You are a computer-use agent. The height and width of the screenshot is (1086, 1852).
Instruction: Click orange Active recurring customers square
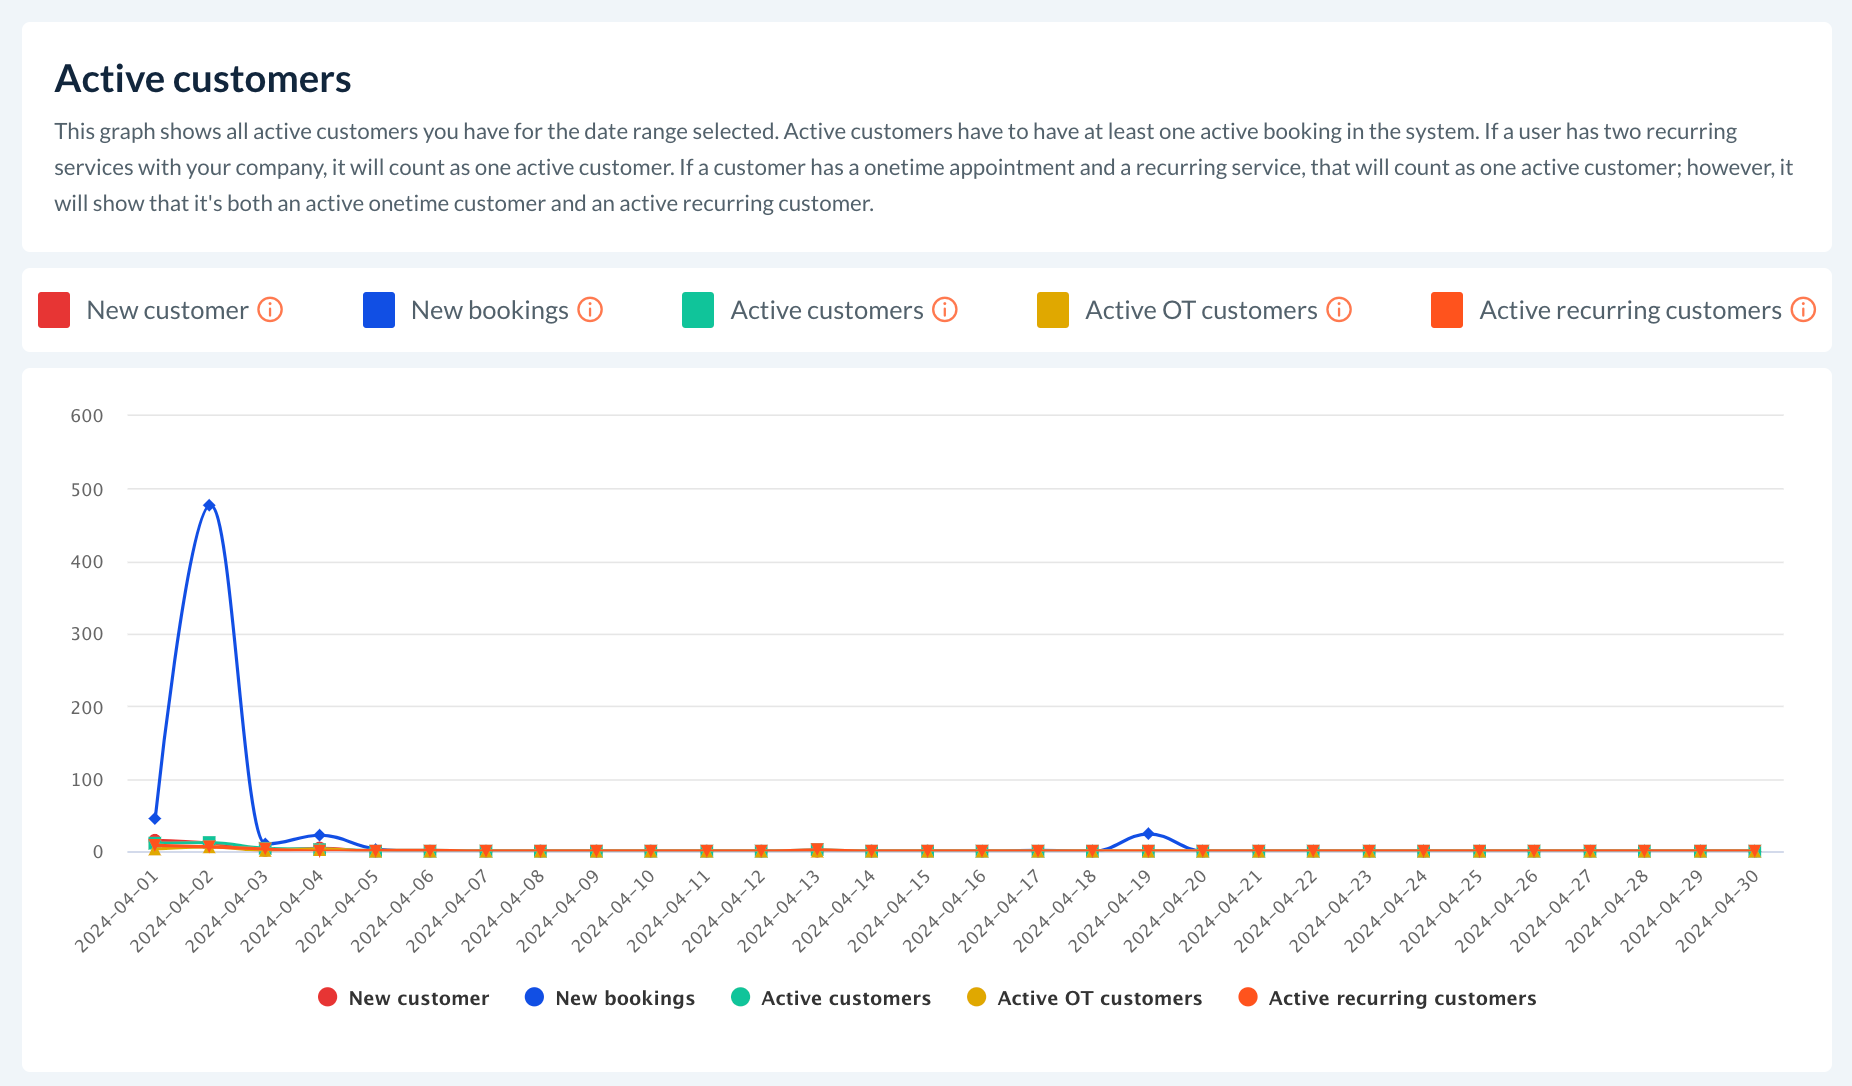point(1447,310)
